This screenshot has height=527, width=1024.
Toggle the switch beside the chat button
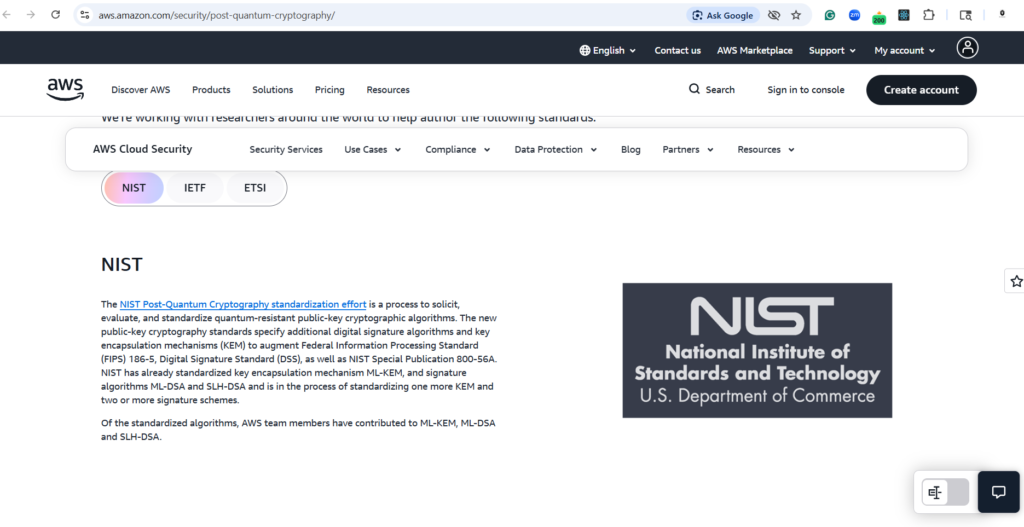(x=945, y=492)
